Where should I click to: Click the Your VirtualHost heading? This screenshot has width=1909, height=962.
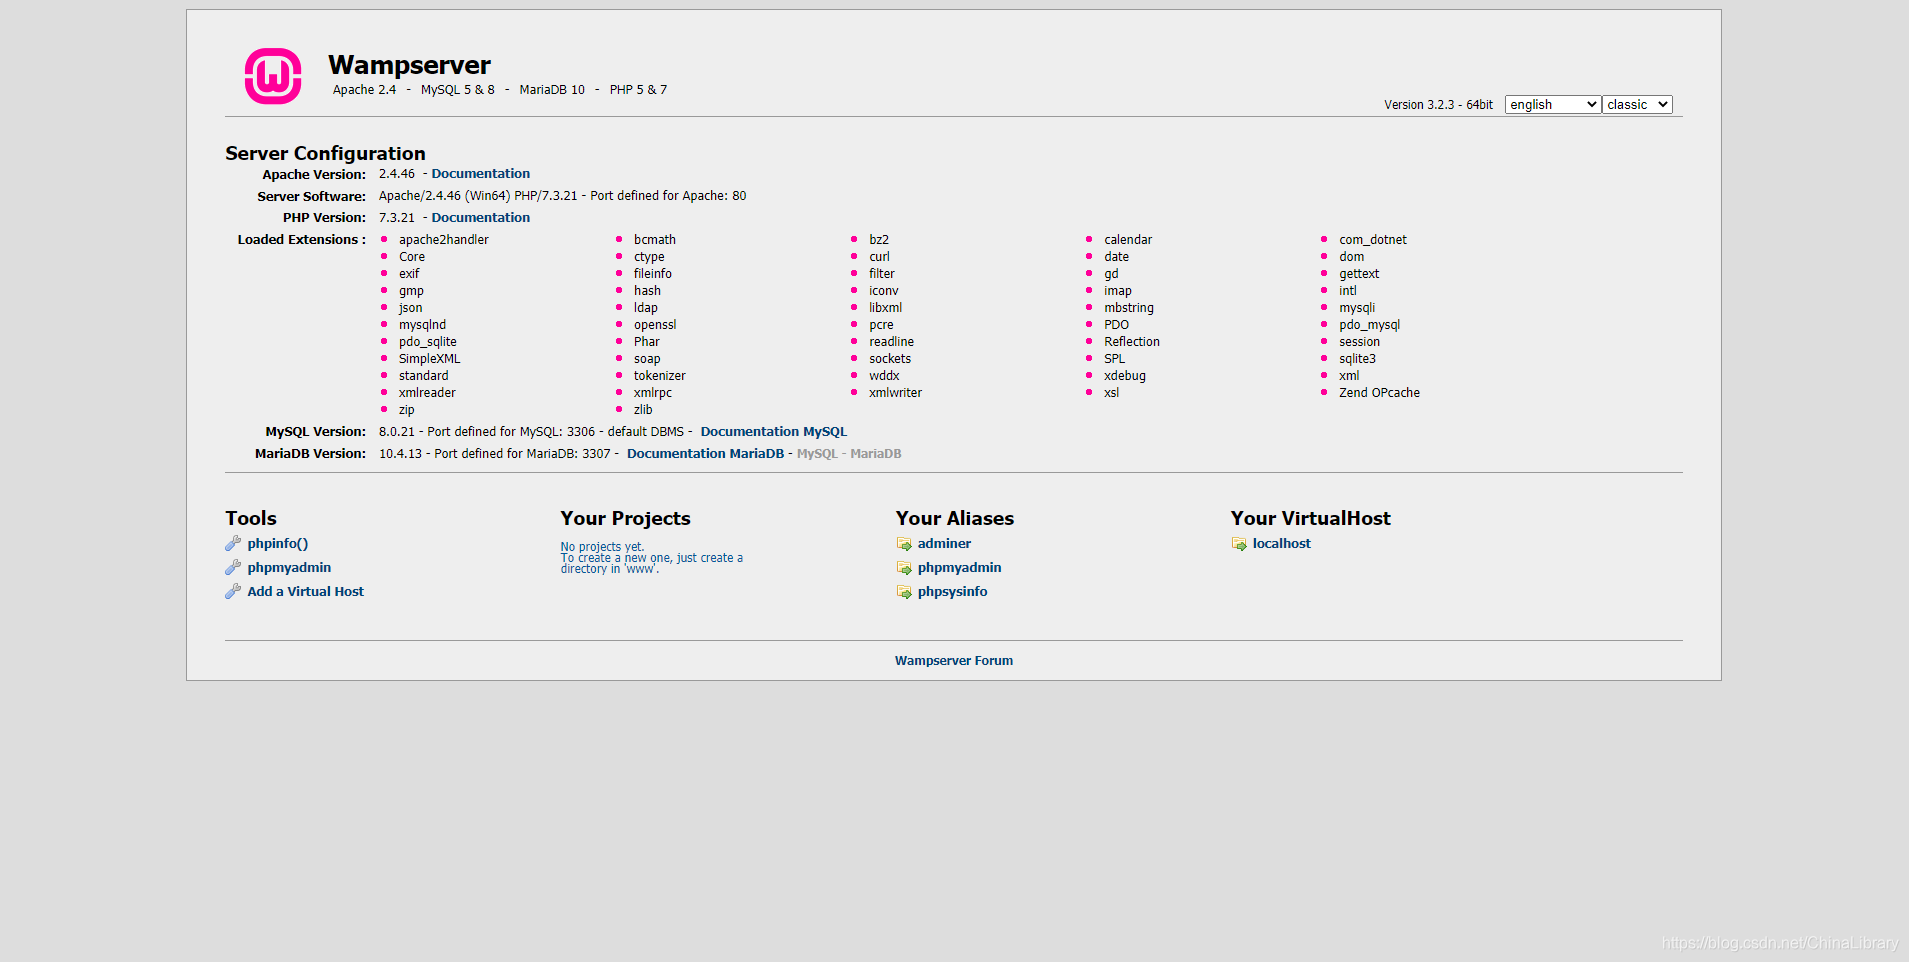coord(1310,519)
